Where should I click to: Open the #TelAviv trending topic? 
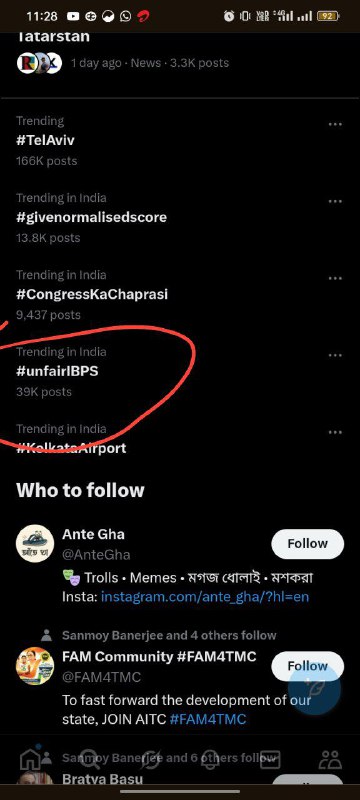pos(45,140)
